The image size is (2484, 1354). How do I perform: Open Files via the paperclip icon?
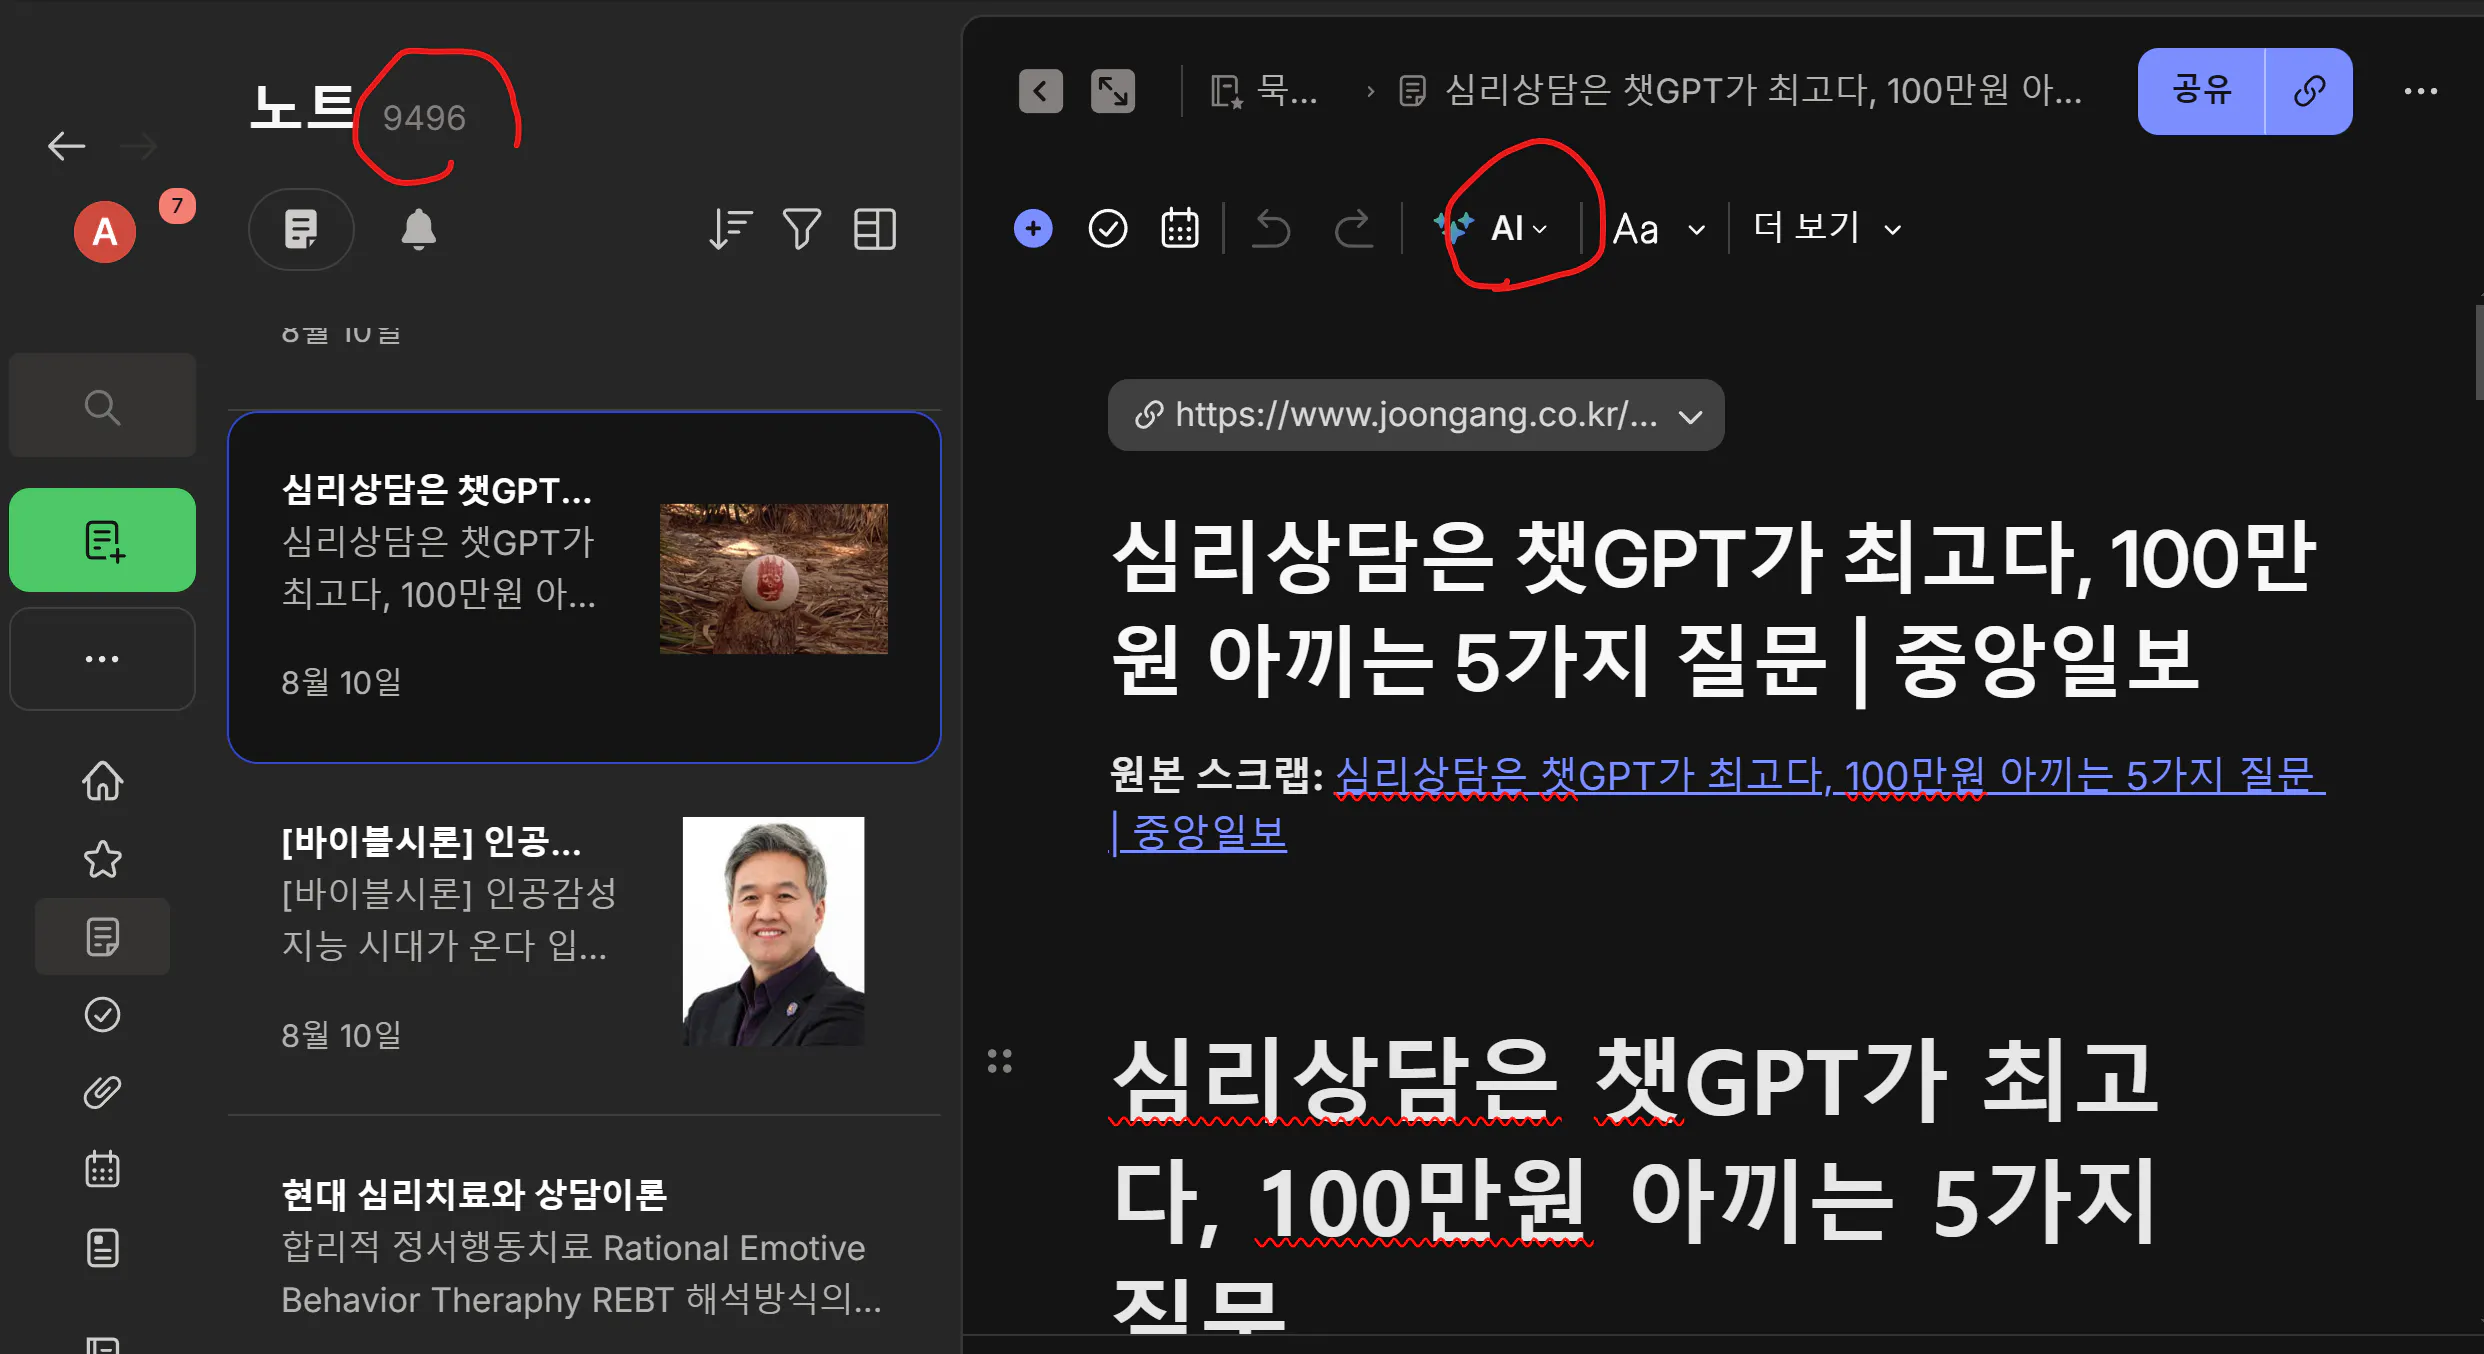coord(102,1092)
